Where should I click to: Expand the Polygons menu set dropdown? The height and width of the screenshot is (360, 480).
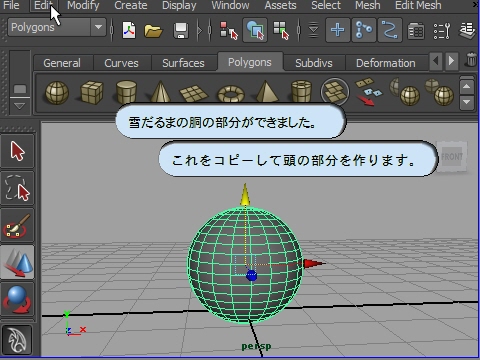[x=98, y=27]
